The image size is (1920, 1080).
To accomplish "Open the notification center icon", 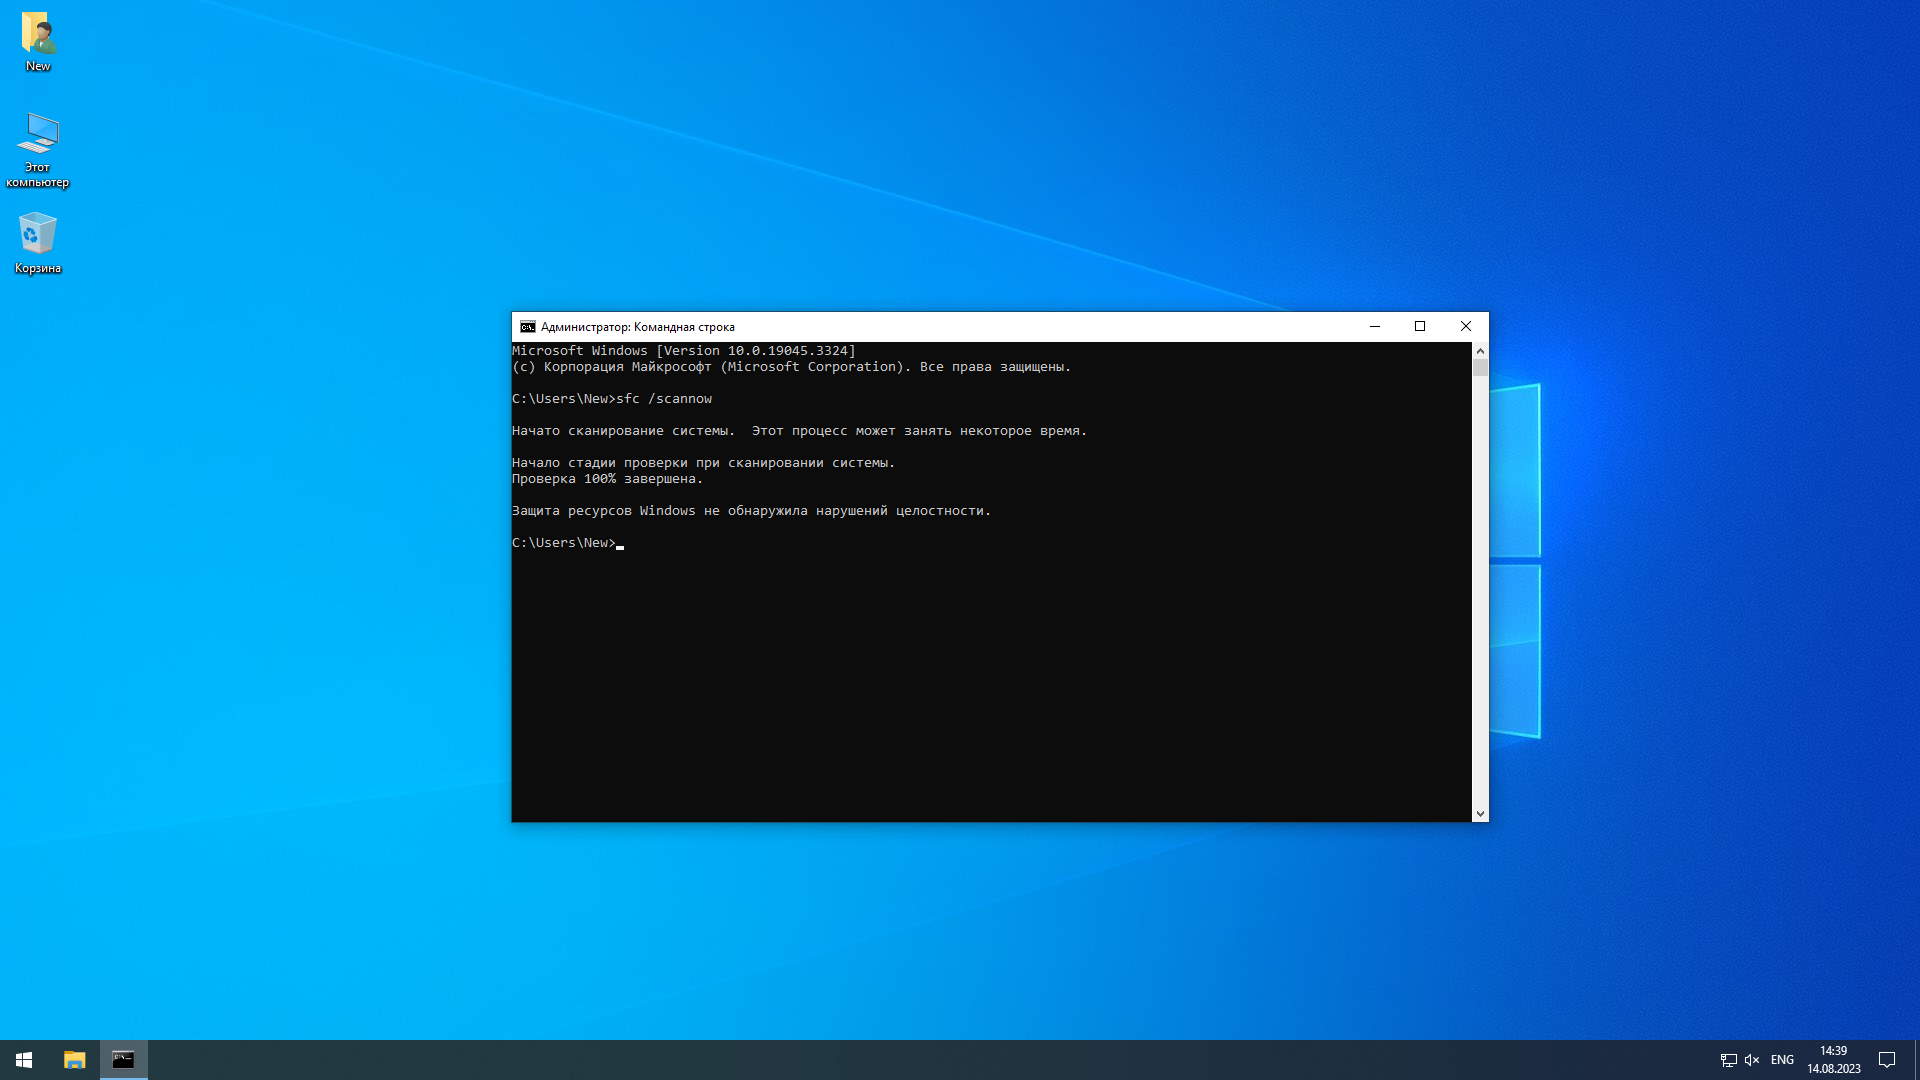I will point(1887,1060).
